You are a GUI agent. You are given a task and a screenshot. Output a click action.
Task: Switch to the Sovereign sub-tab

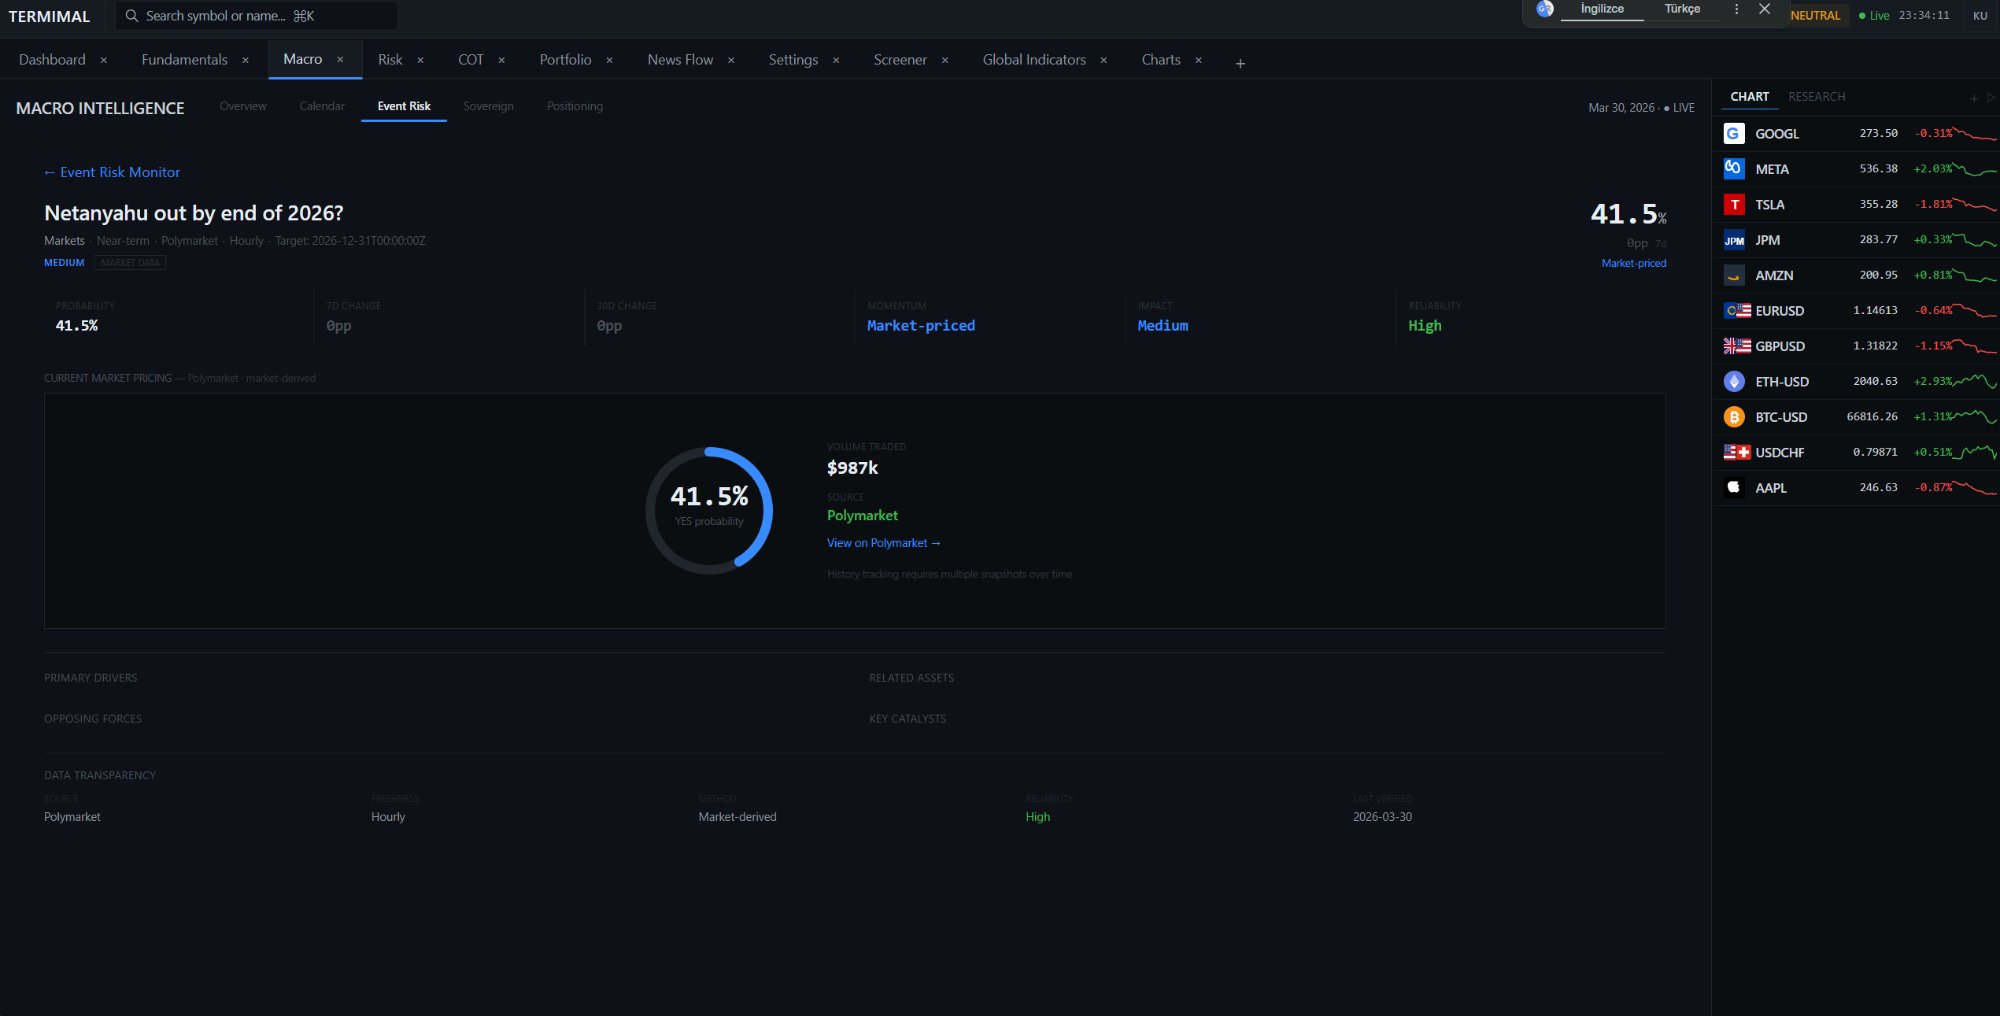point(488,106)
